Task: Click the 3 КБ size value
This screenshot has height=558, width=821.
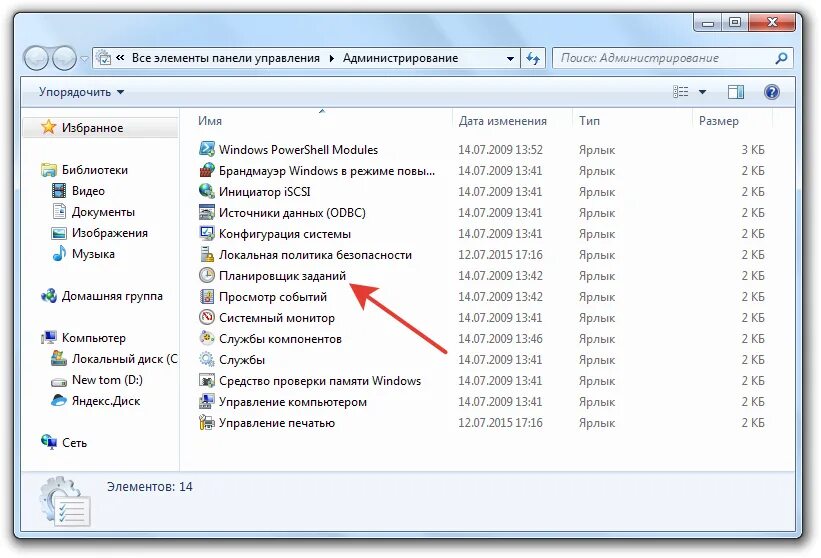Action: coord(753,150)
